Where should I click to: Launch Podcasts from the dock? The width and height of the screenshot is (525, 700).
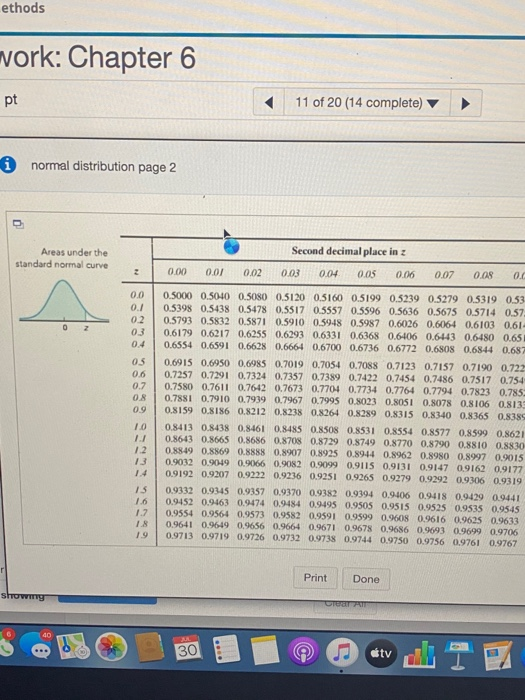pos(304,652)
